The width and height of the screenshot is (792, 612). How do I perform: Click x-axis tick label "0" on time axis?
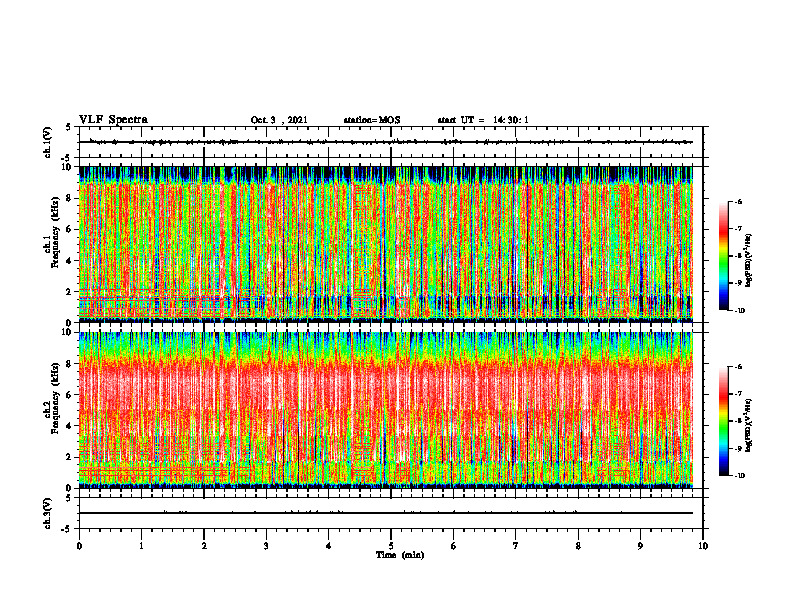[x=79, y=546]
